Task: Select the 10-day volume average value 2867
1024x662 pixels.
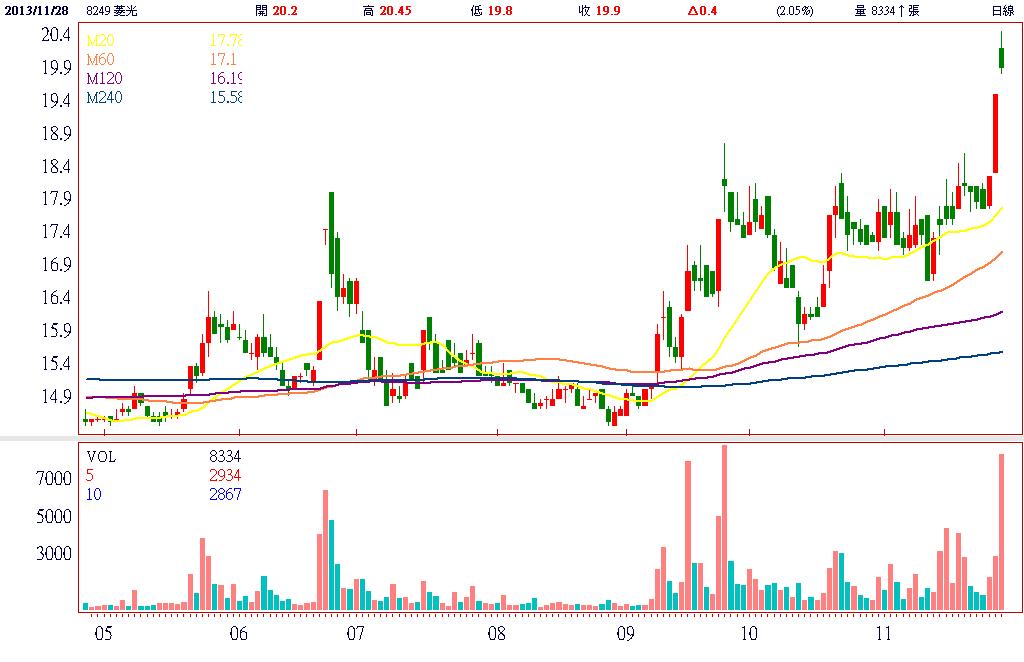Action: (x=225, y=494)
